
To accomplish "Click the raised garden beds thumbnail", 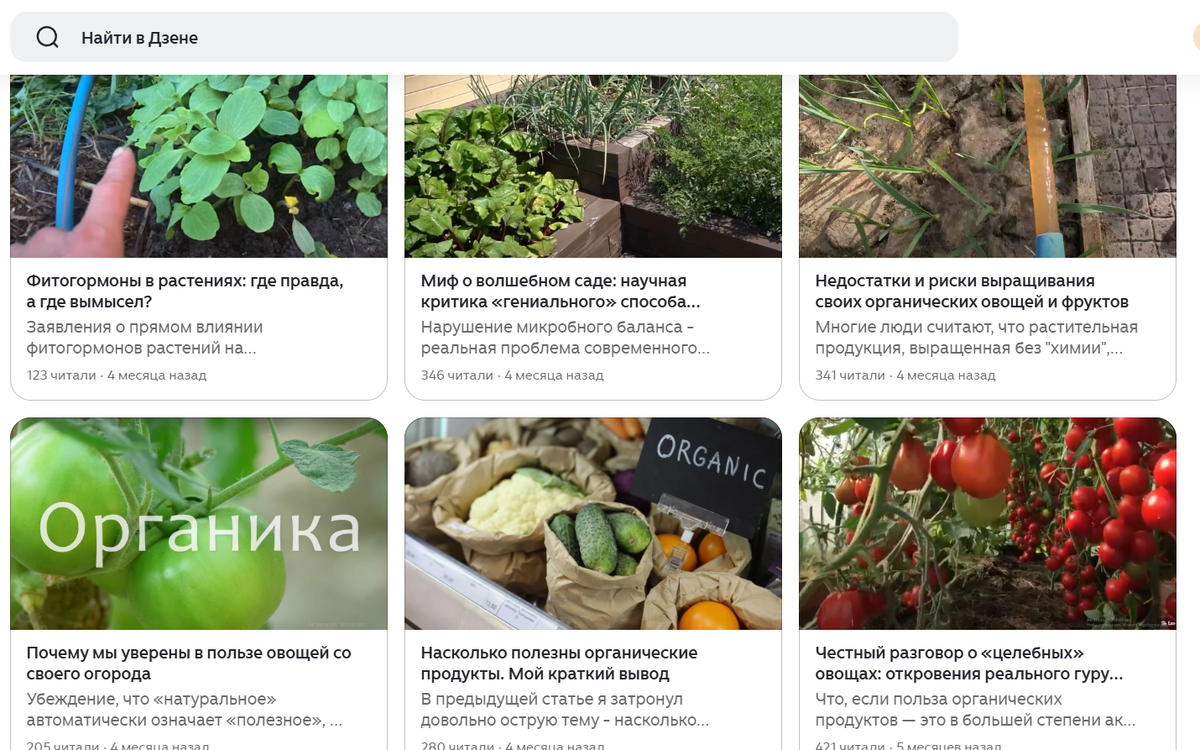I will [x=593, y=166].
